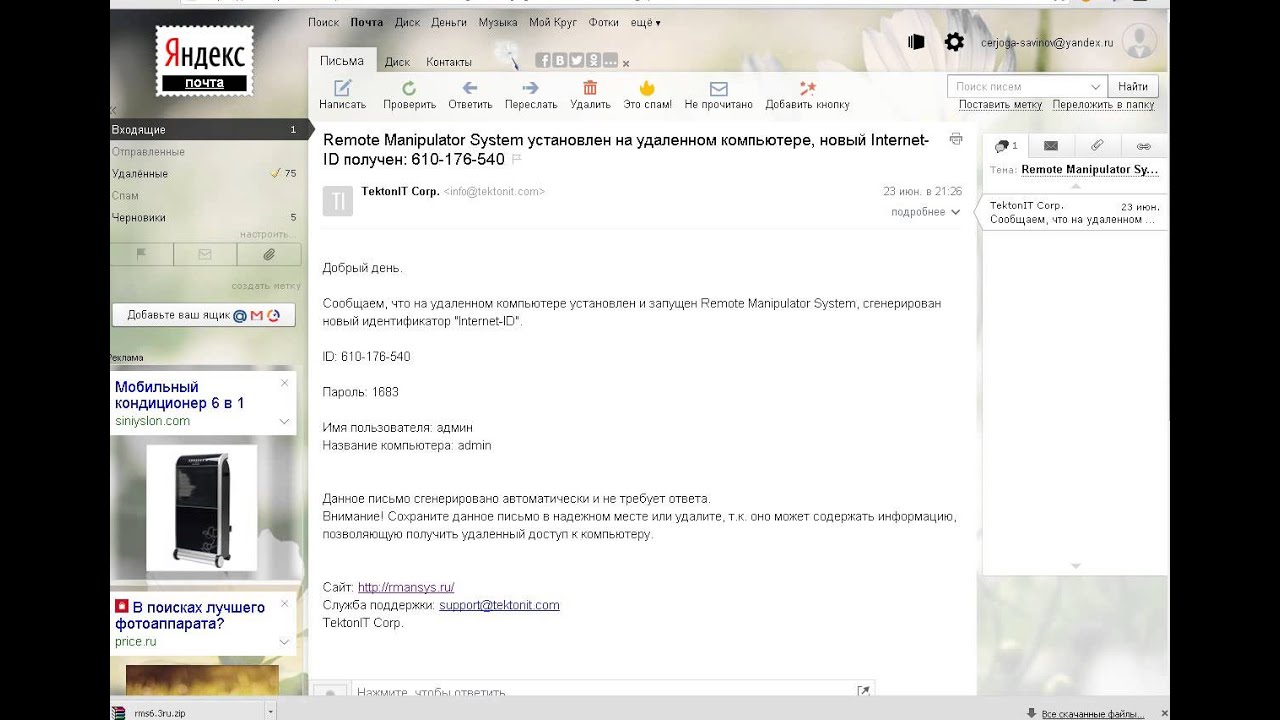Open search options dropdown arrow
This screenshot has height=720, width=1280.
(1096, 87)
